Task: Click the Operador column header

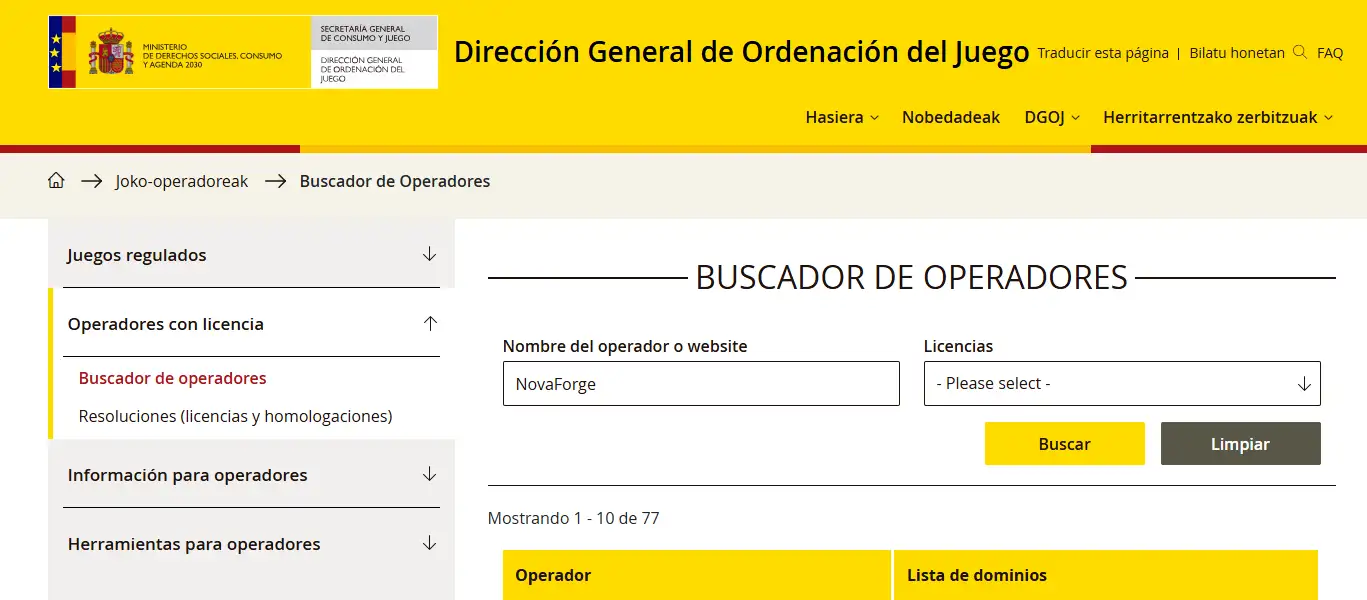Action: pyautogui.click(x=696, y=575)
